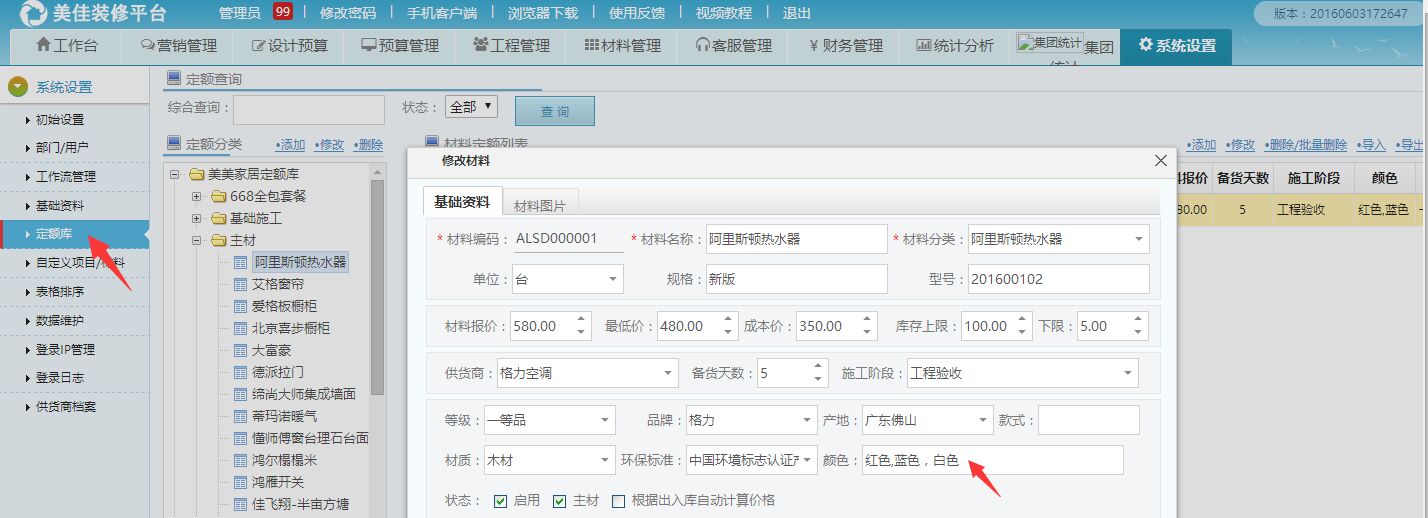Toggle the 启用 checkbox

pyautogui.click(x=501, y=500)
